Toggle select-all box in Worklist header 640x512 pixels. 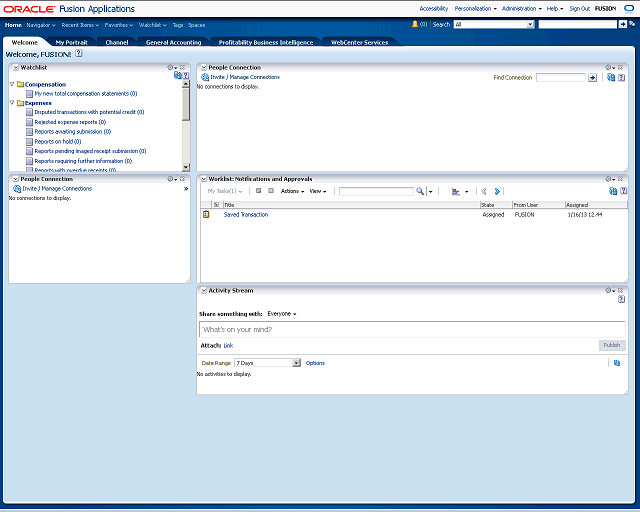[216, 205]
